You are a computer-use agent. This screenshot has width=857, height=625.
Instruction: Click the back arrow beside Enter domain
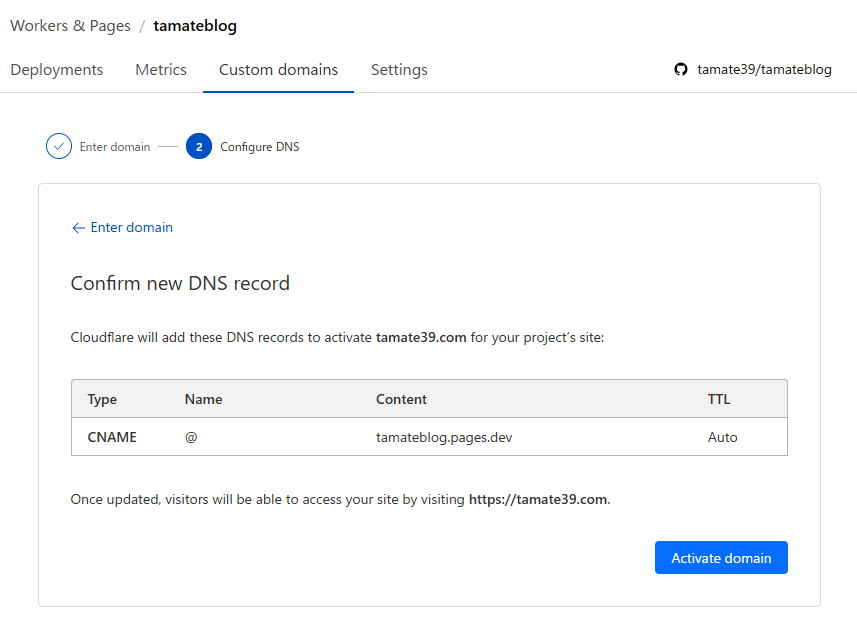78,228
